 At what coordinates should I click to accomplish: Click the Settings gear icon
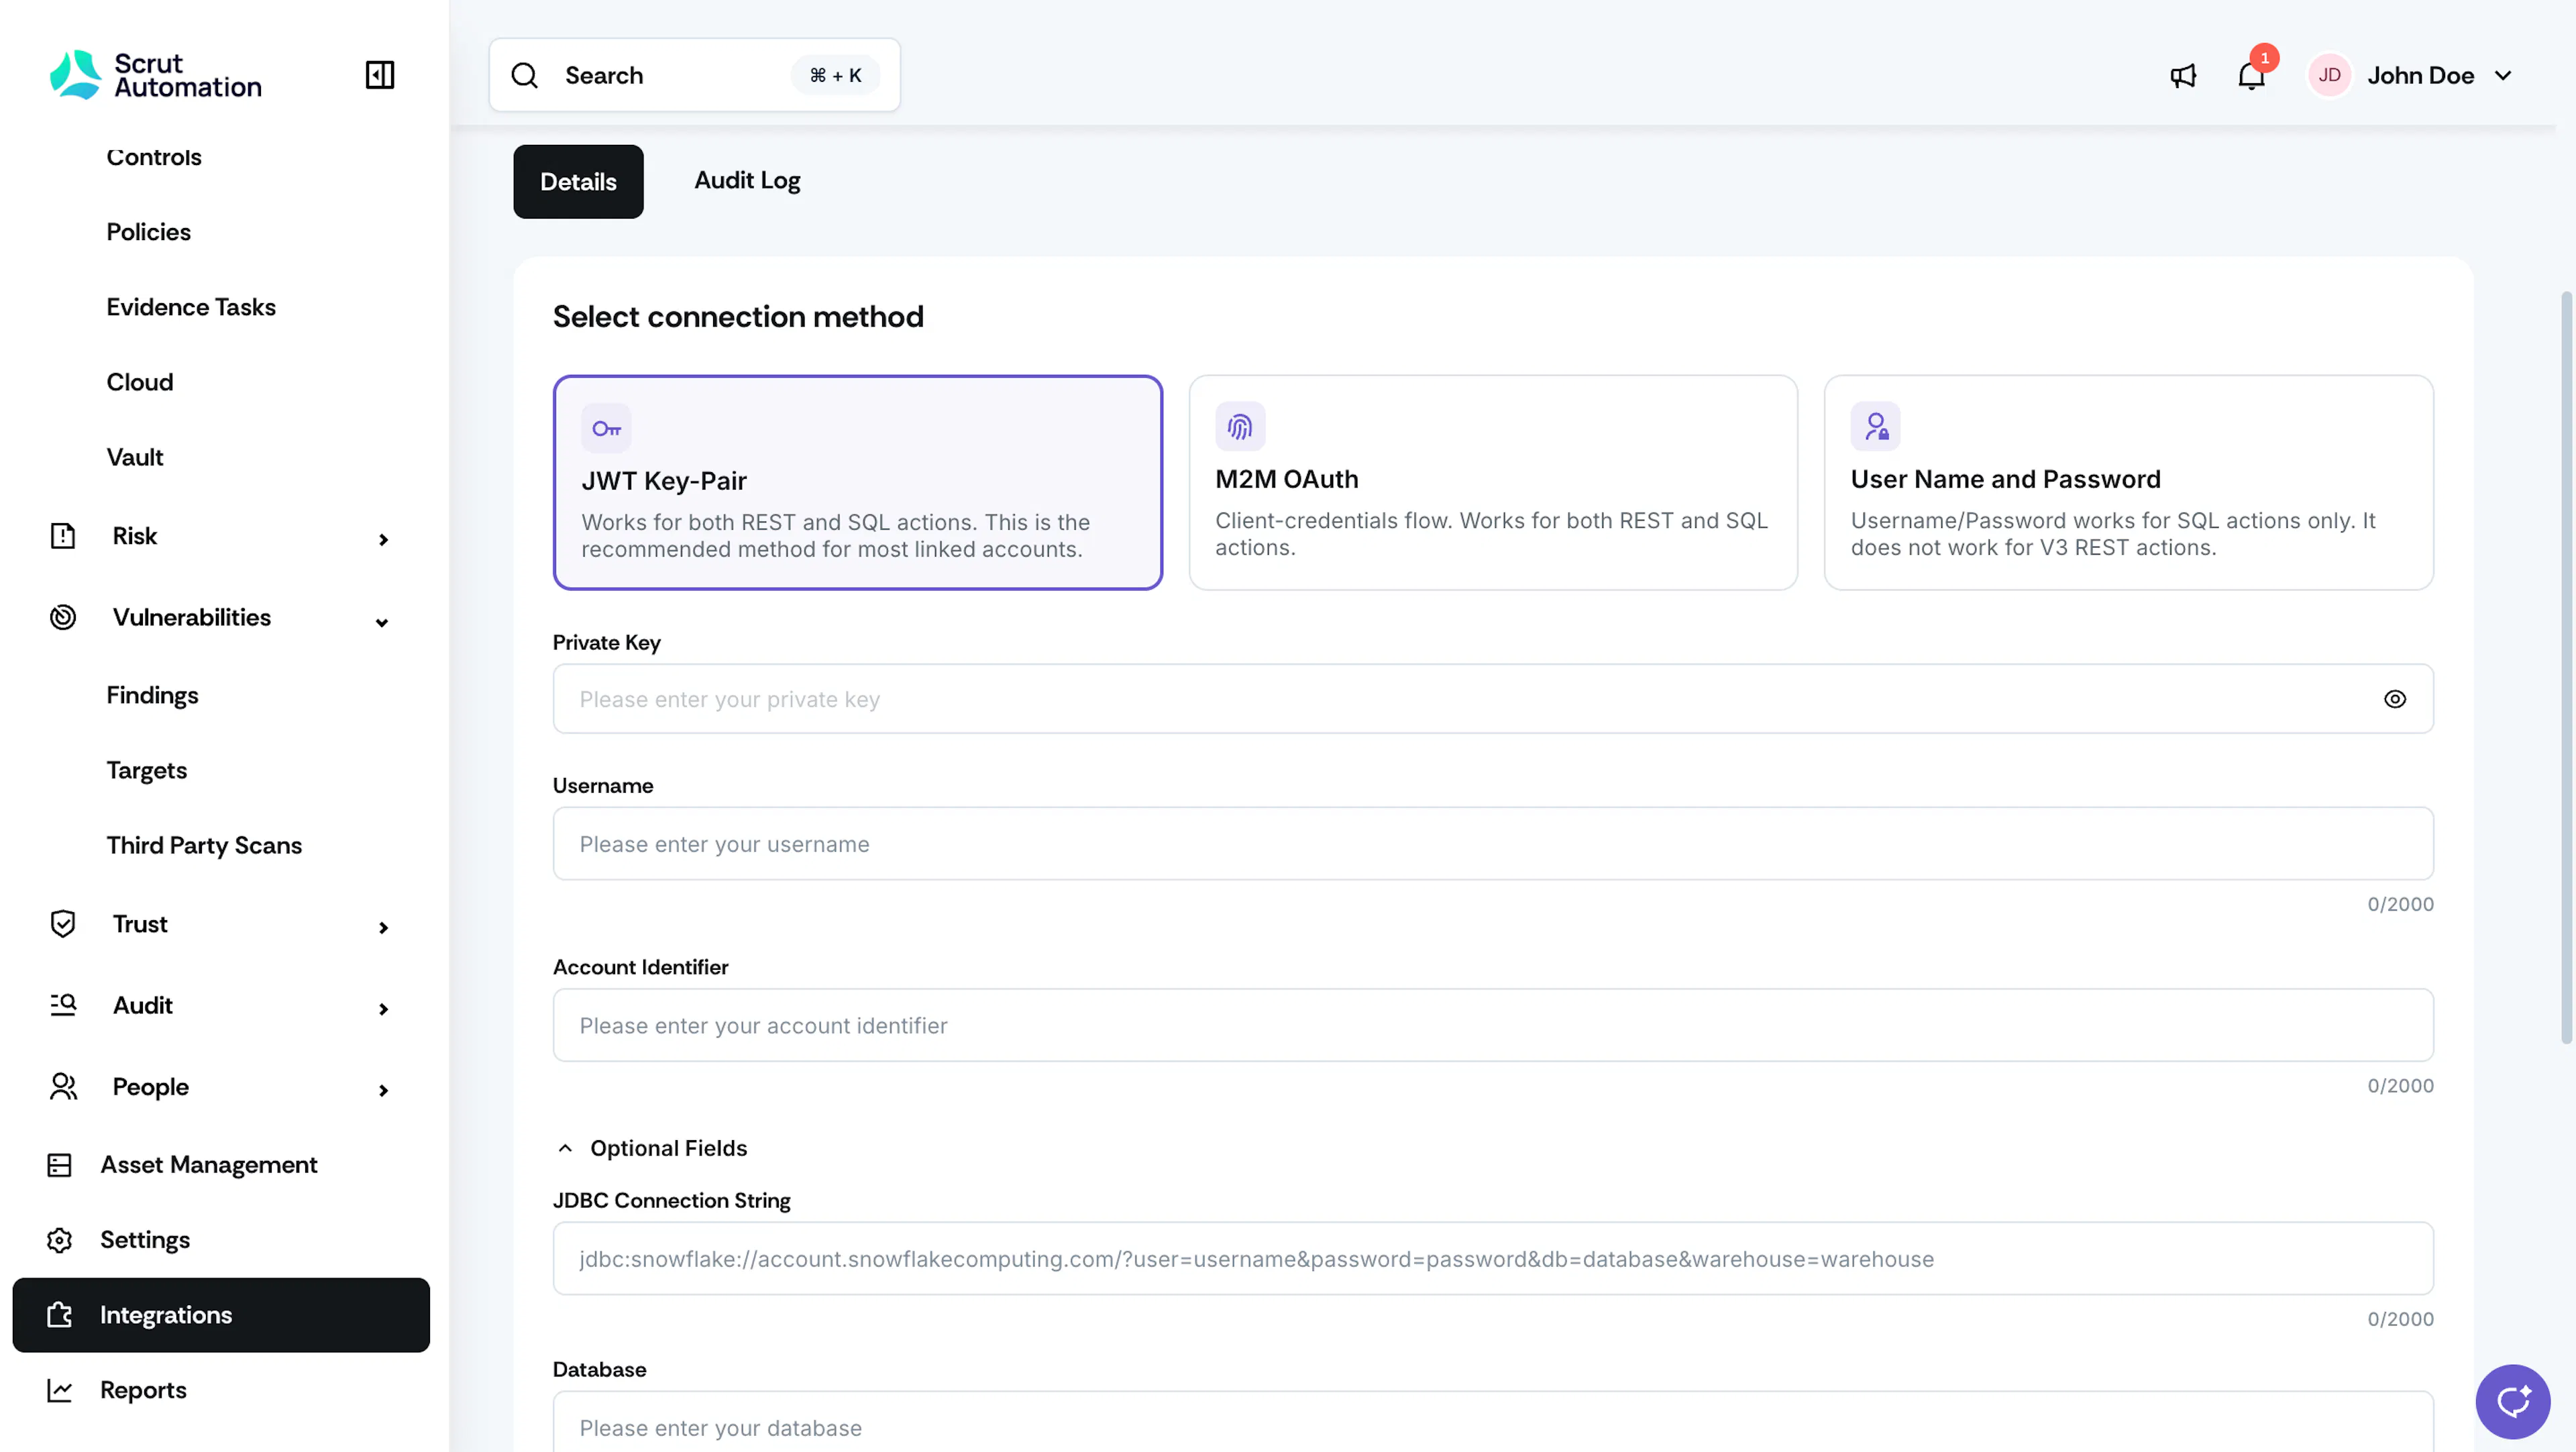(x=59, y=1240)
